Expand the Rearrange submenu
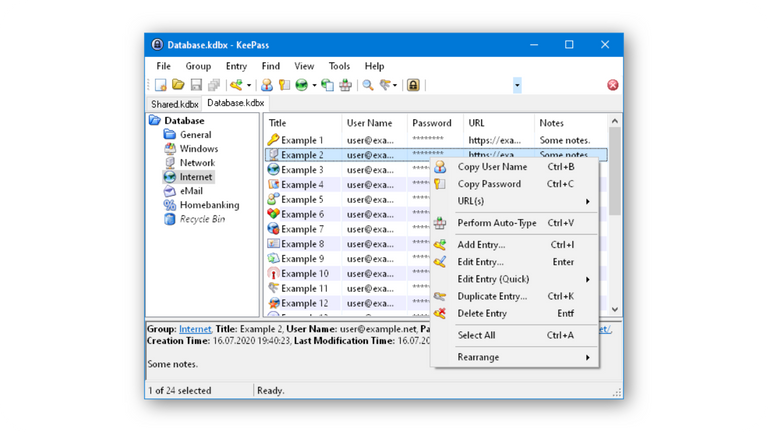 515,358
